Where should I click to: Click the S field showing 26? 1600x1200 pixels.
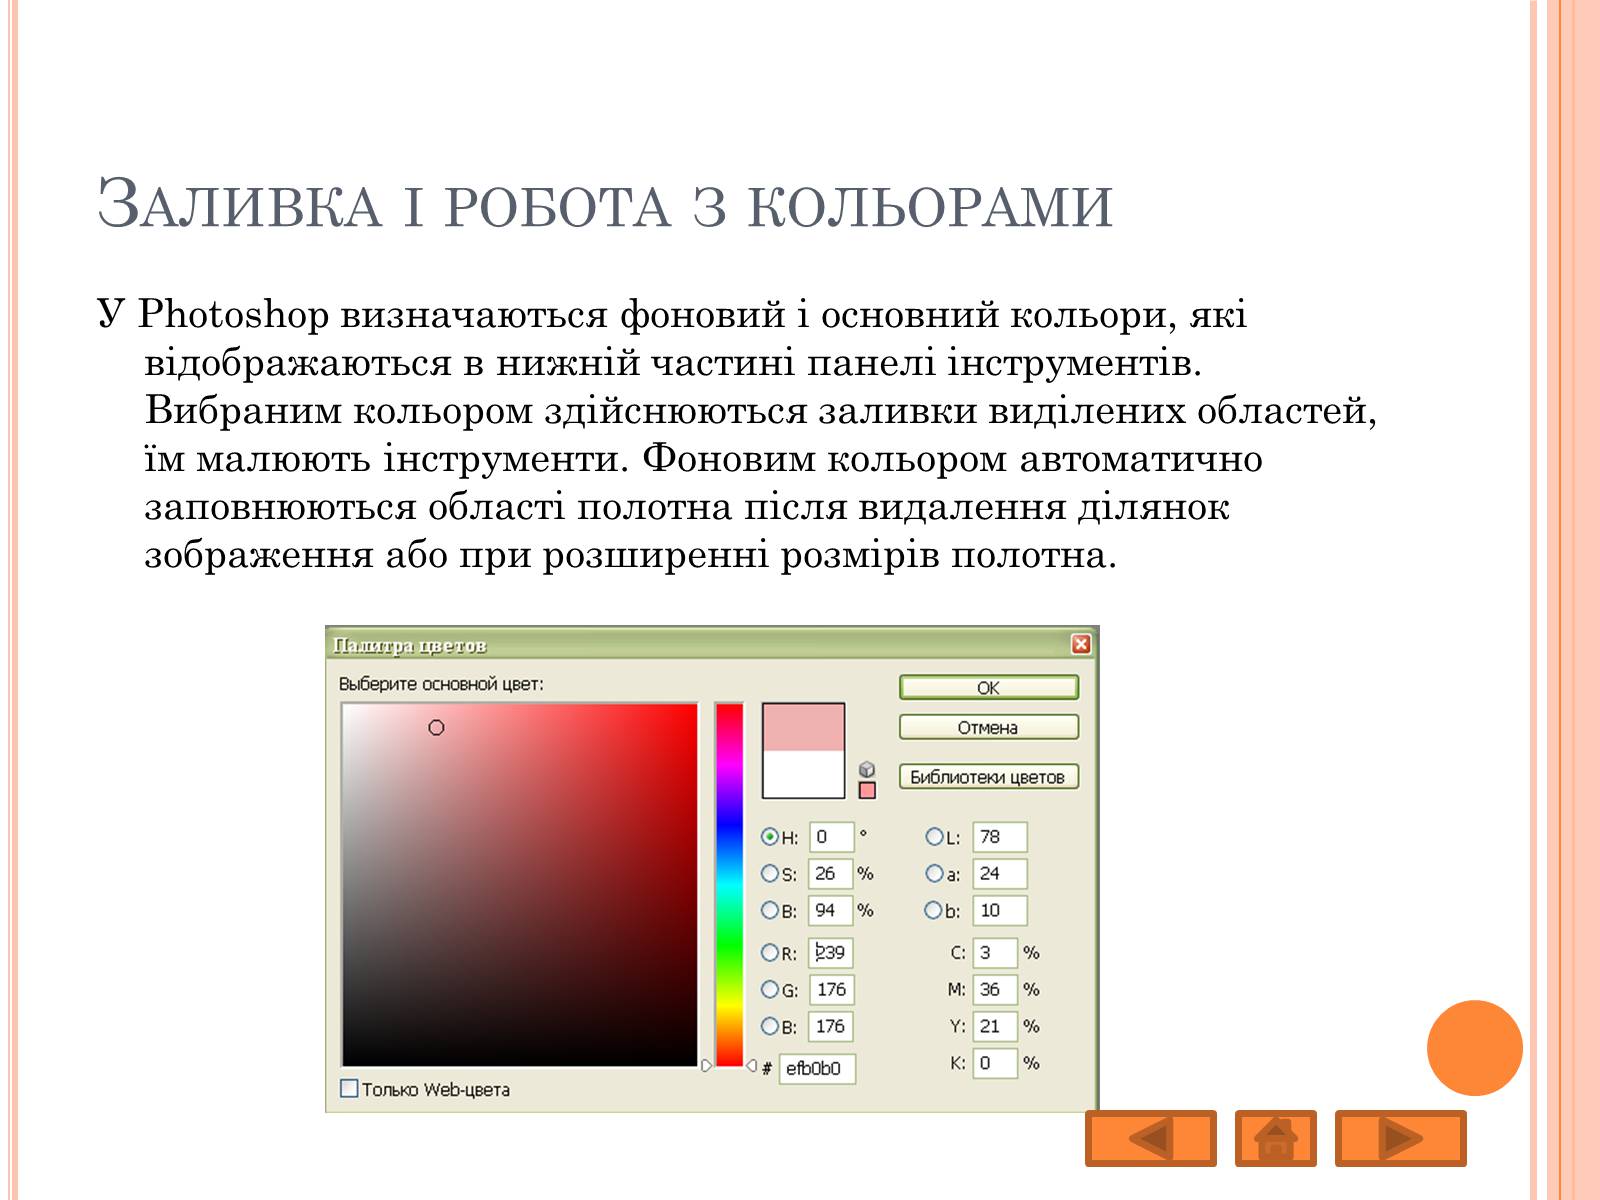830,873
